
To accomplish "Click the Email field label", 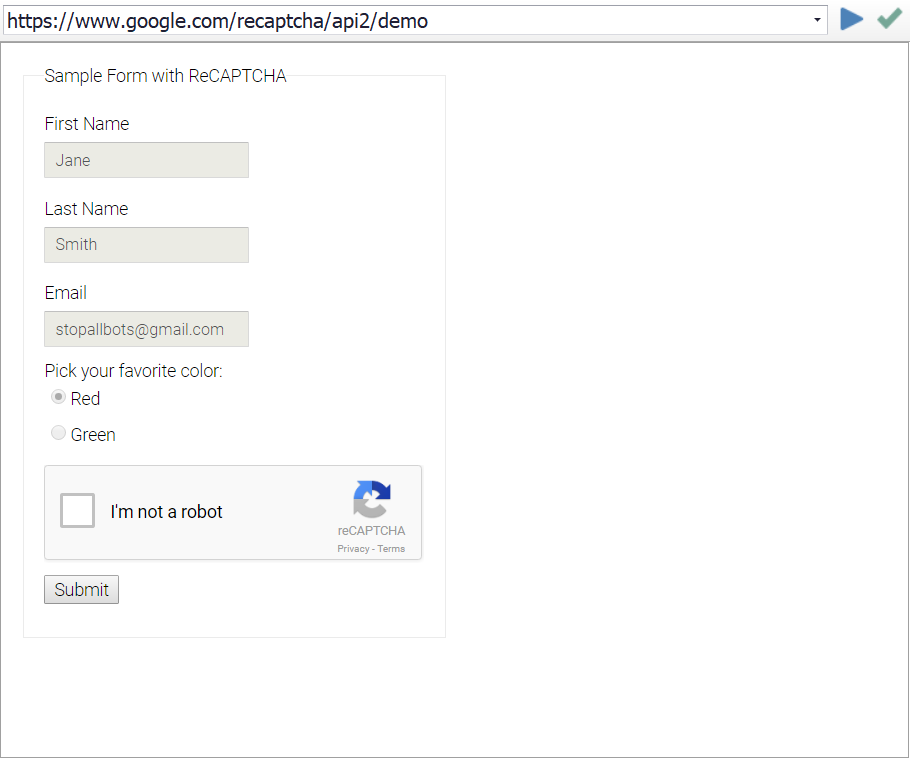I will [x=65, y=292].
